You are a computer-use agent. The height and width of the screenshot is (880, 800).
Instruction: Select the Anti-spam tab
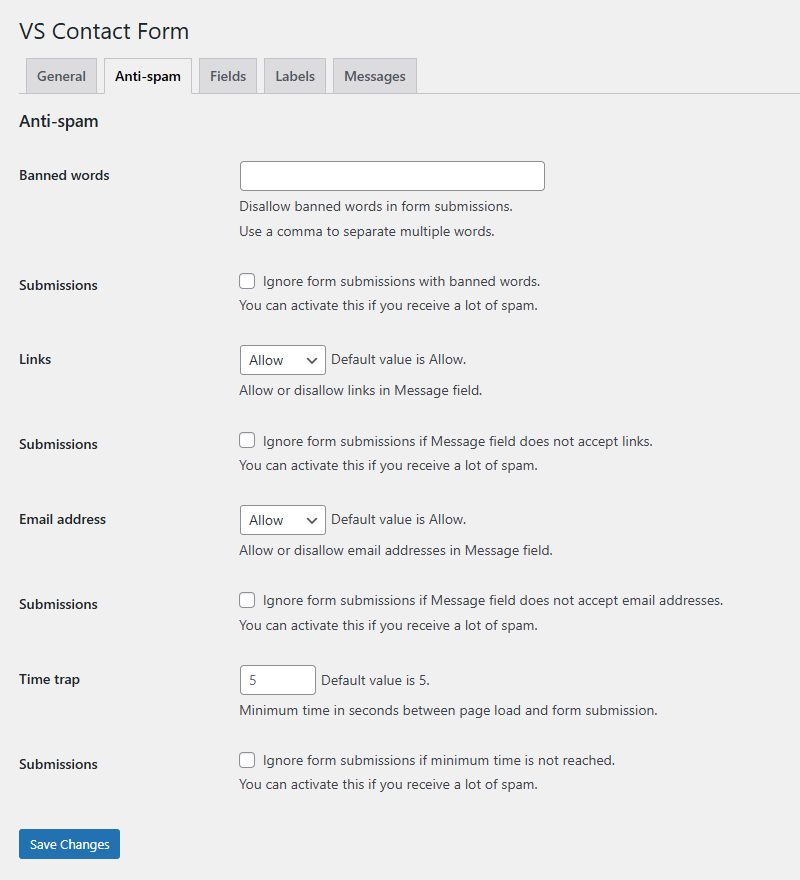coord(147,75)
